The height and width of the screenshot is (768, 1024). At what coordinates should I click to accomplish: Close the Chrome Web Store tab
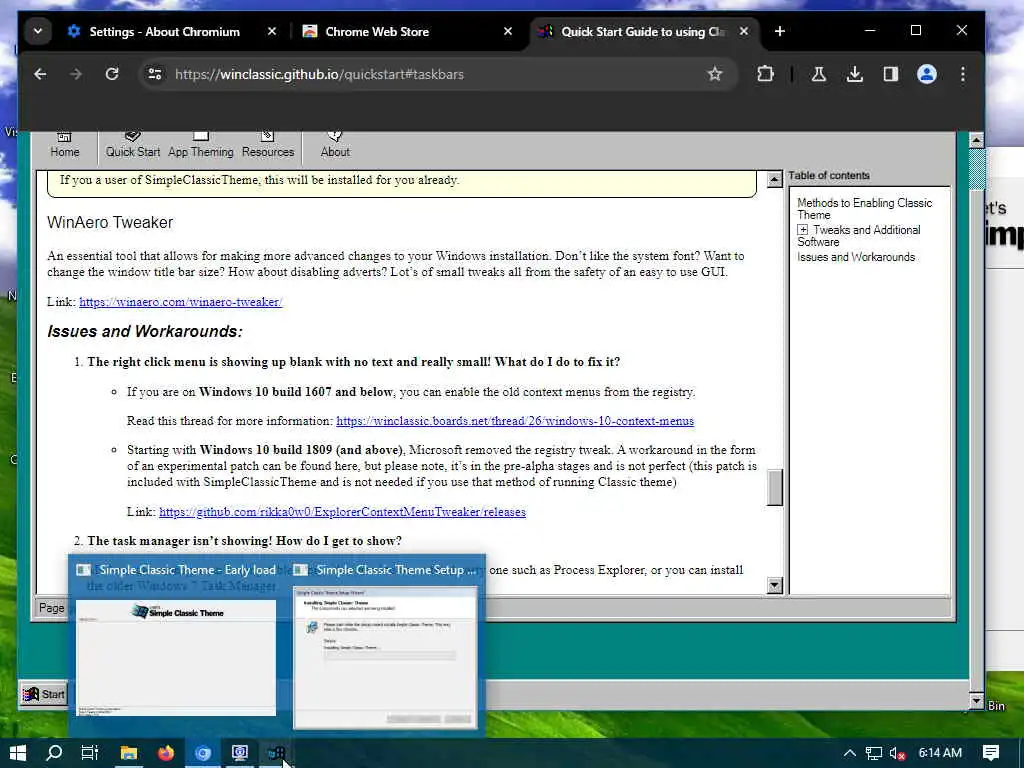(x=508, y=31)
